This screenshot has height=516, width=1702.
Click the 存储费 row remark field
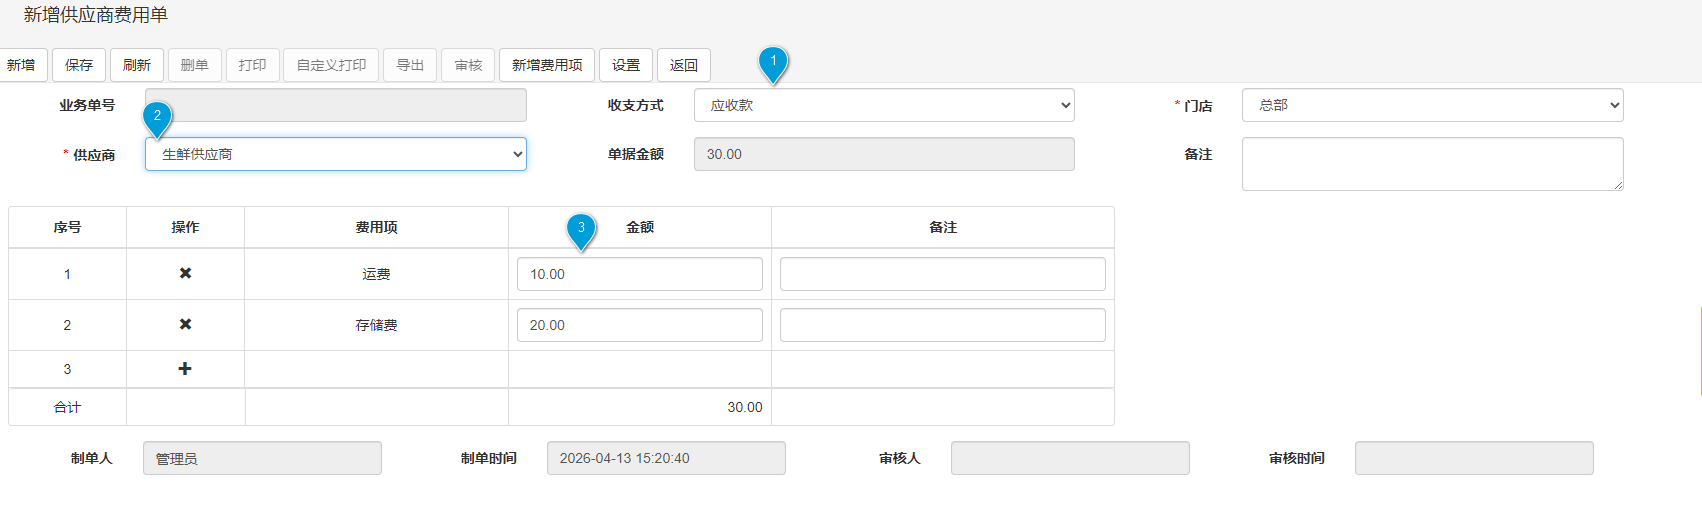pos(942,325)
